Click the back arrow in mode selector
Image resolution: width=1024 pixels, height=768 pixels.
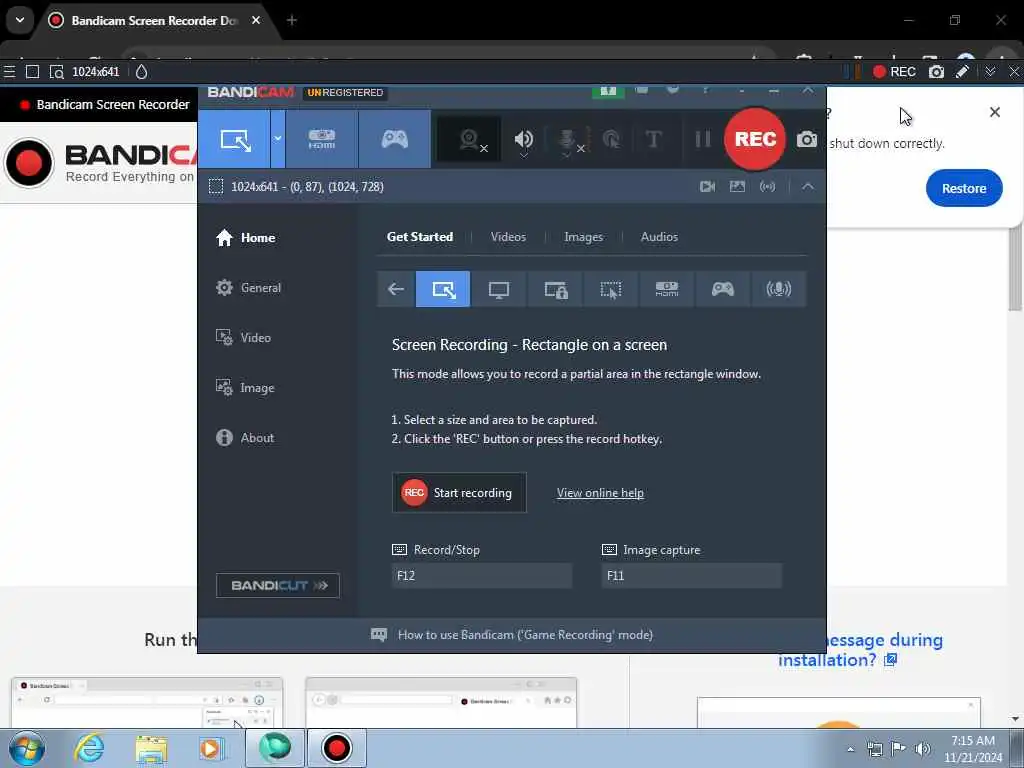[x=396, y=289]
